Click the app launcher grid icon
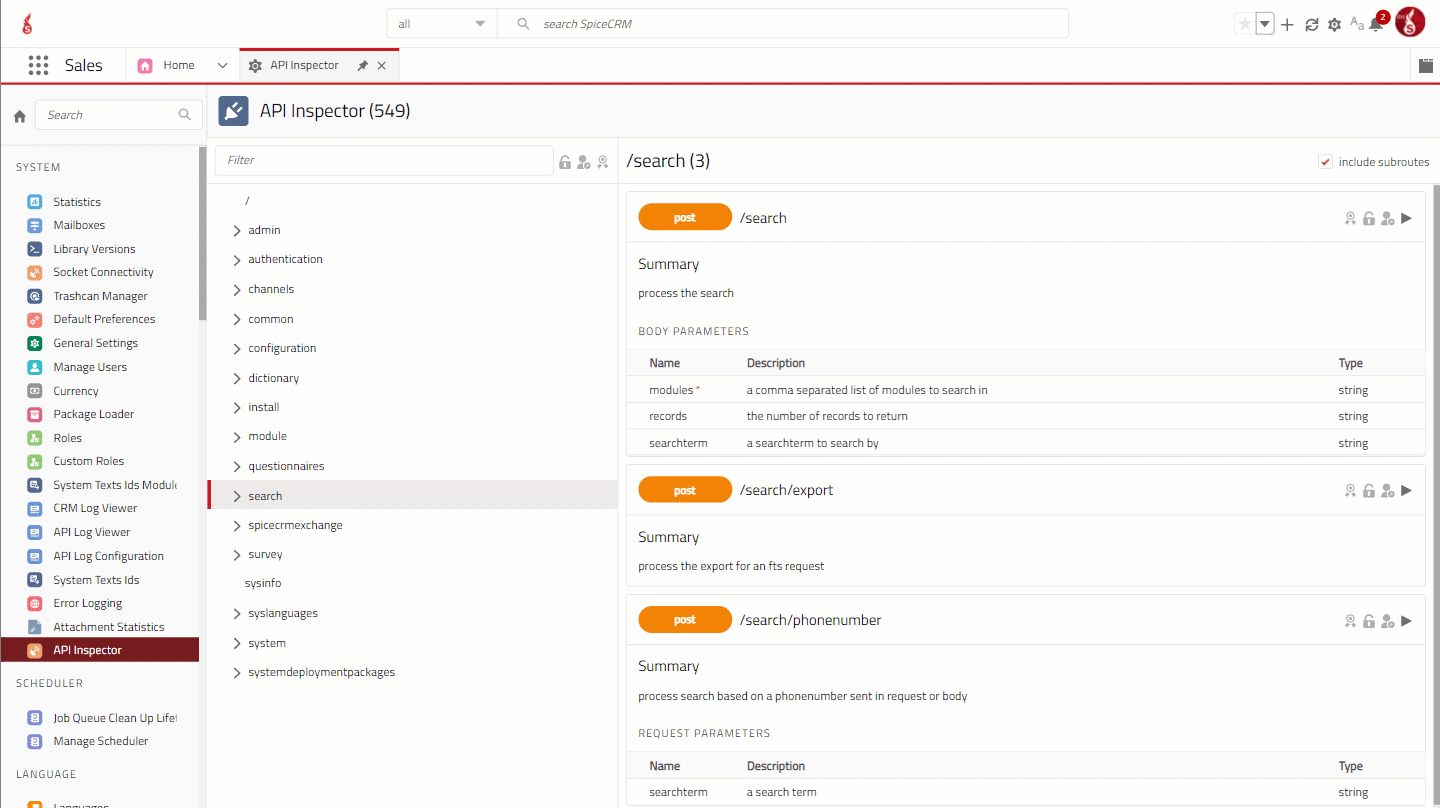This screenshot has height=808, width=1440. click(x=38, y=65)
